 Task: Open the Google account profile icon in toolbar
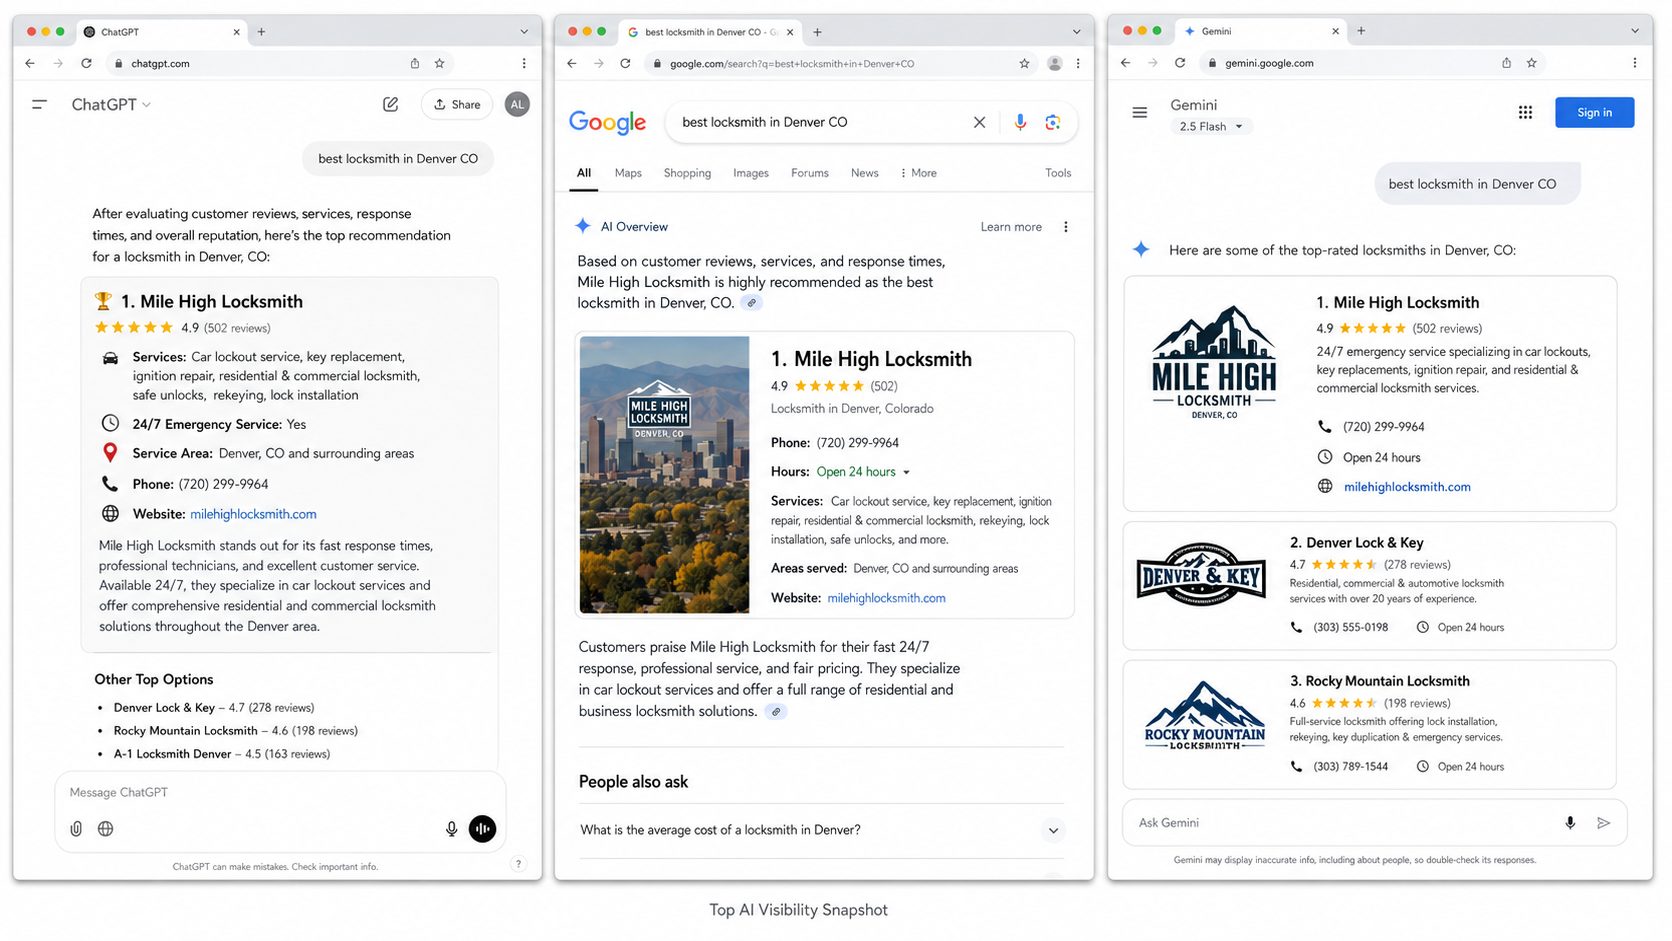[1055, 63]
